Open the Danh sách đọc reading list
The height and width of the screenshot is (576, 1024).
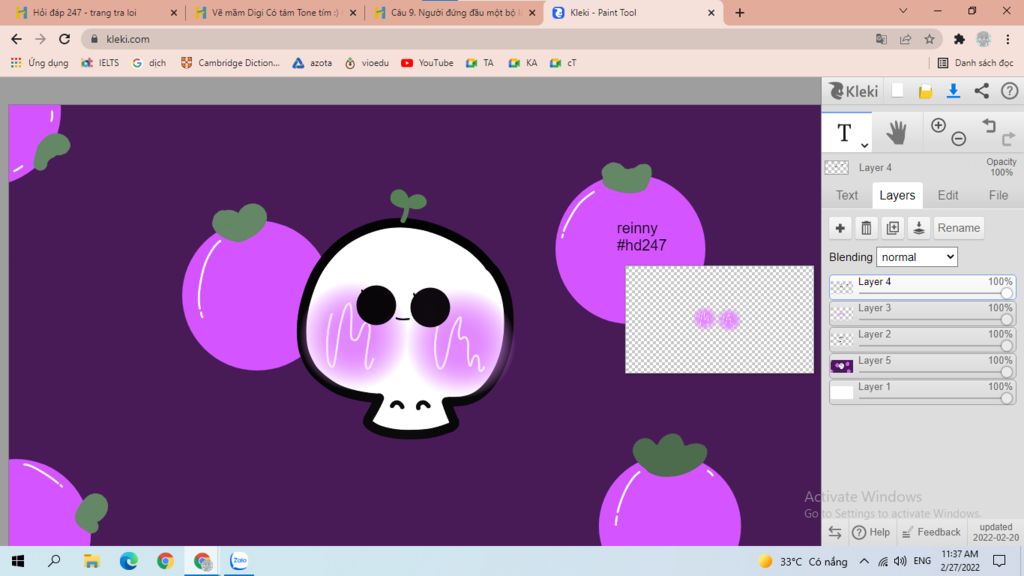tap(976, 63)
